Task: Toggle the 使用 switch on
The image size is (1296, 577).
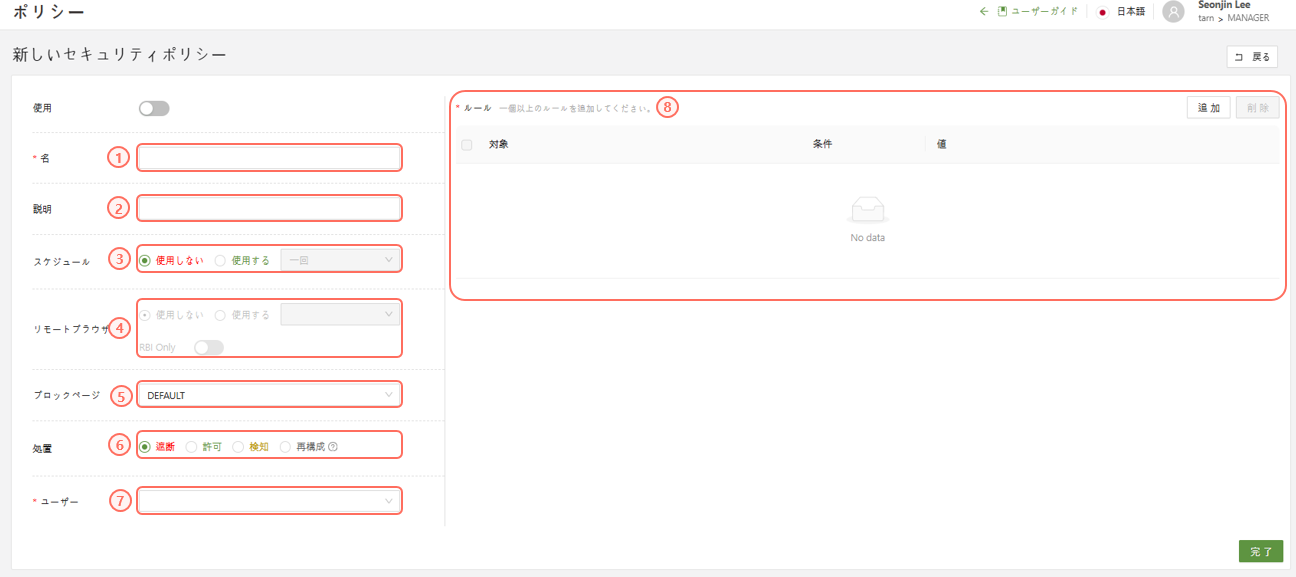Action: tap(154, 108)
